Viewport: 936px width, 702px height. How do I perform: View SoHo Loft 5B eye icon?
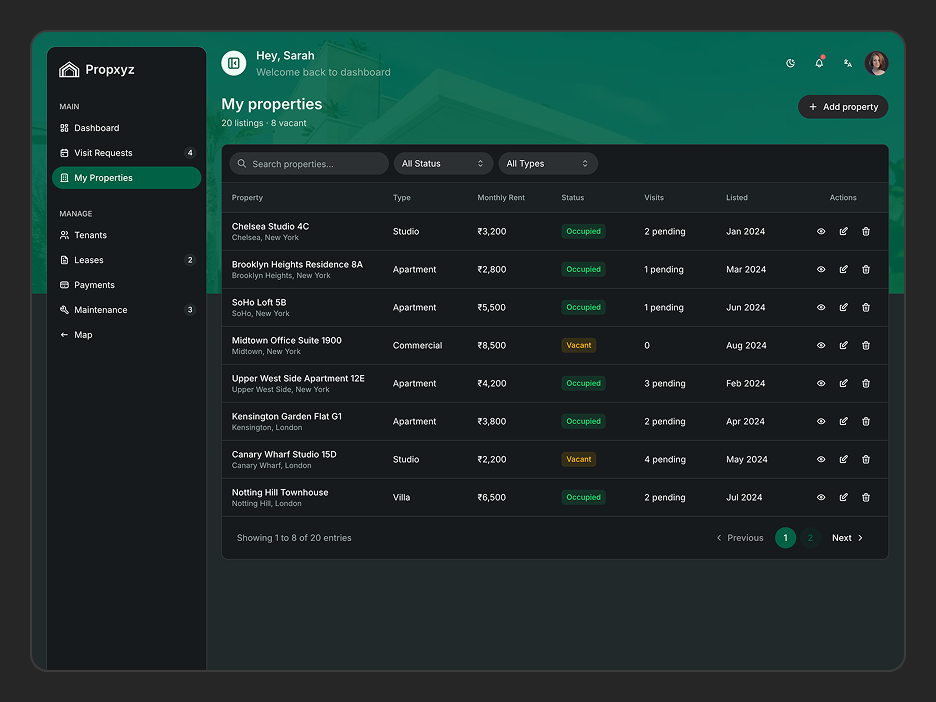click(821, 307)
